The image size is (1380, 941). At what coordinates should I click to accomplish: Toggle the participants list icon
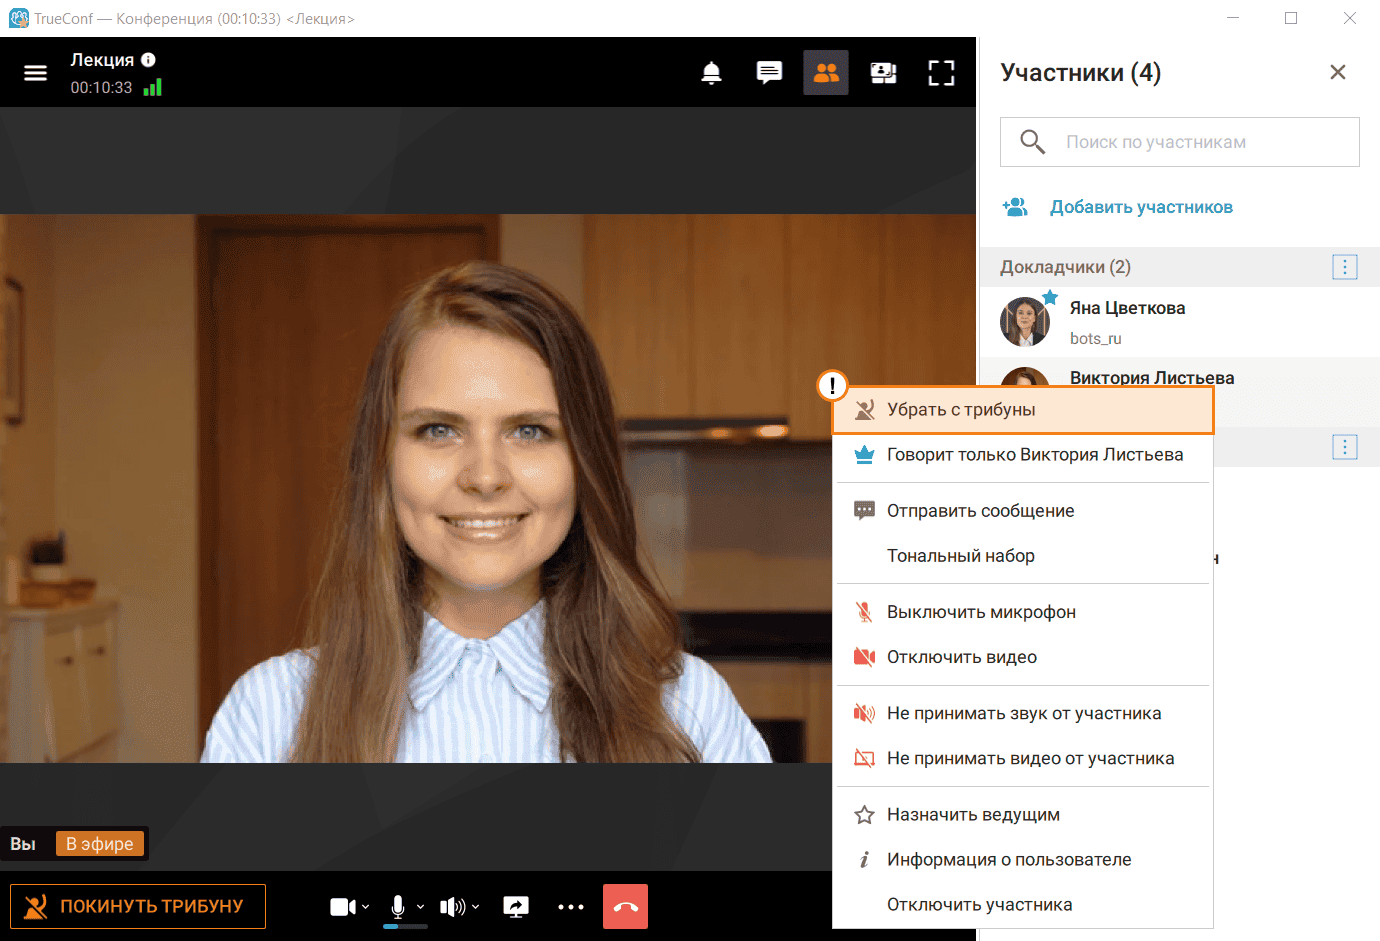826,73
